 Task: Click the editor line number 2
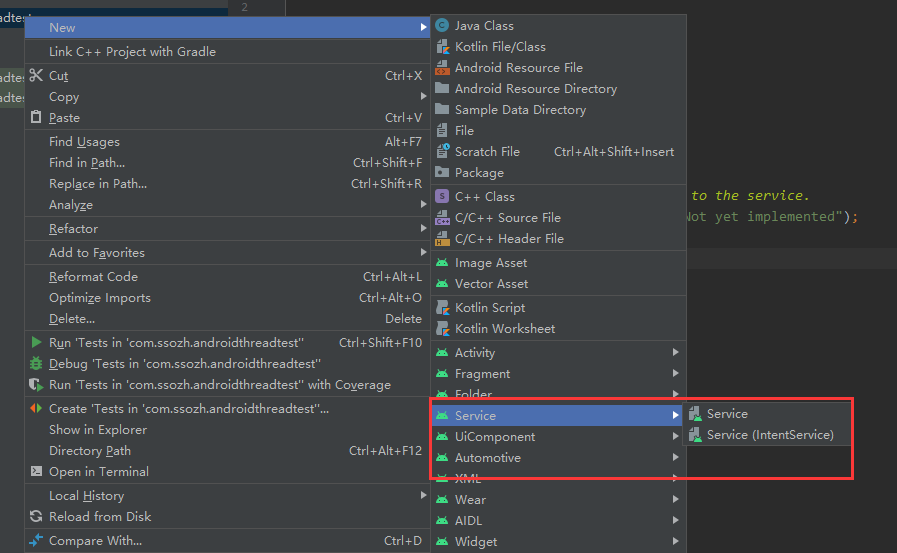[244, 7]
